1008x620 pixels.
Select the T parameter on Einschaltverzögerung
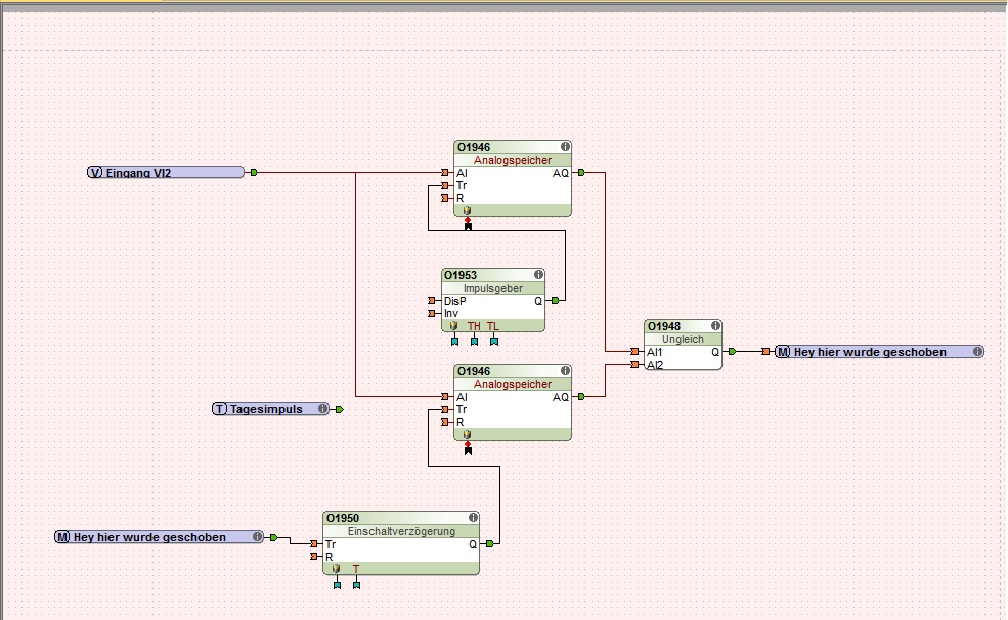point(356,569)
